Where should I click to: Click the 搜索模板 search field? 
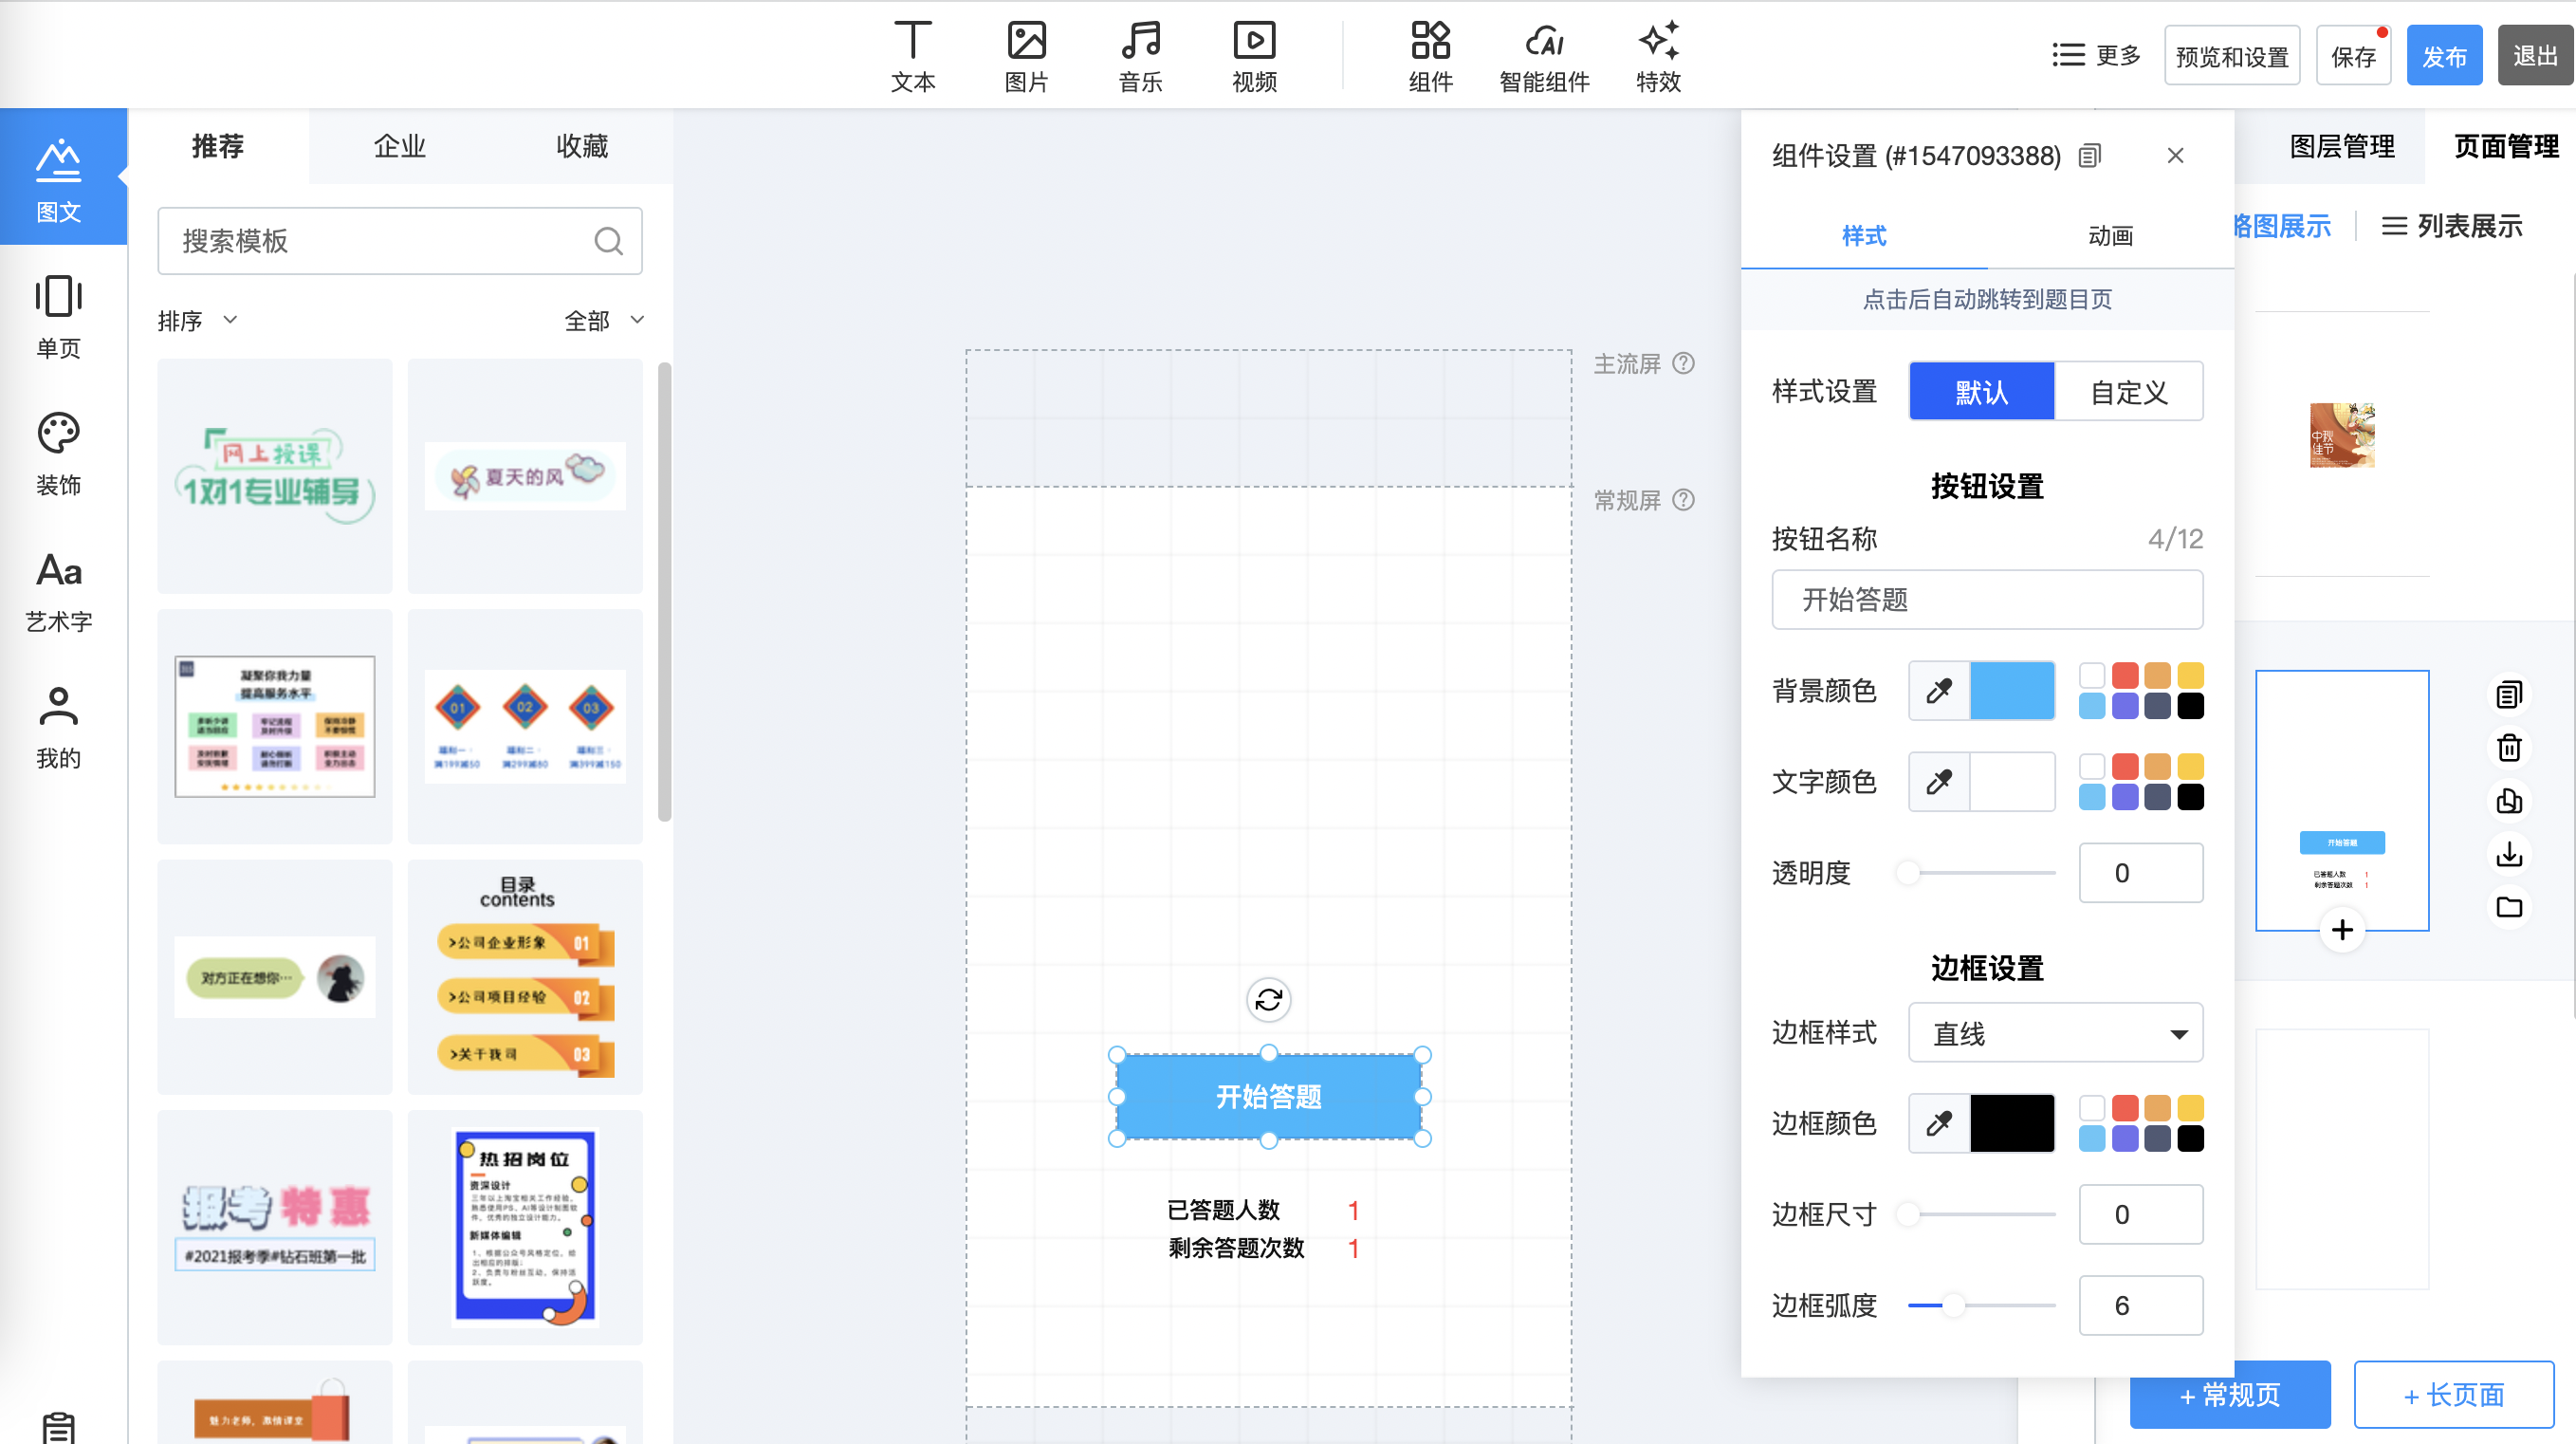point(399,241)
